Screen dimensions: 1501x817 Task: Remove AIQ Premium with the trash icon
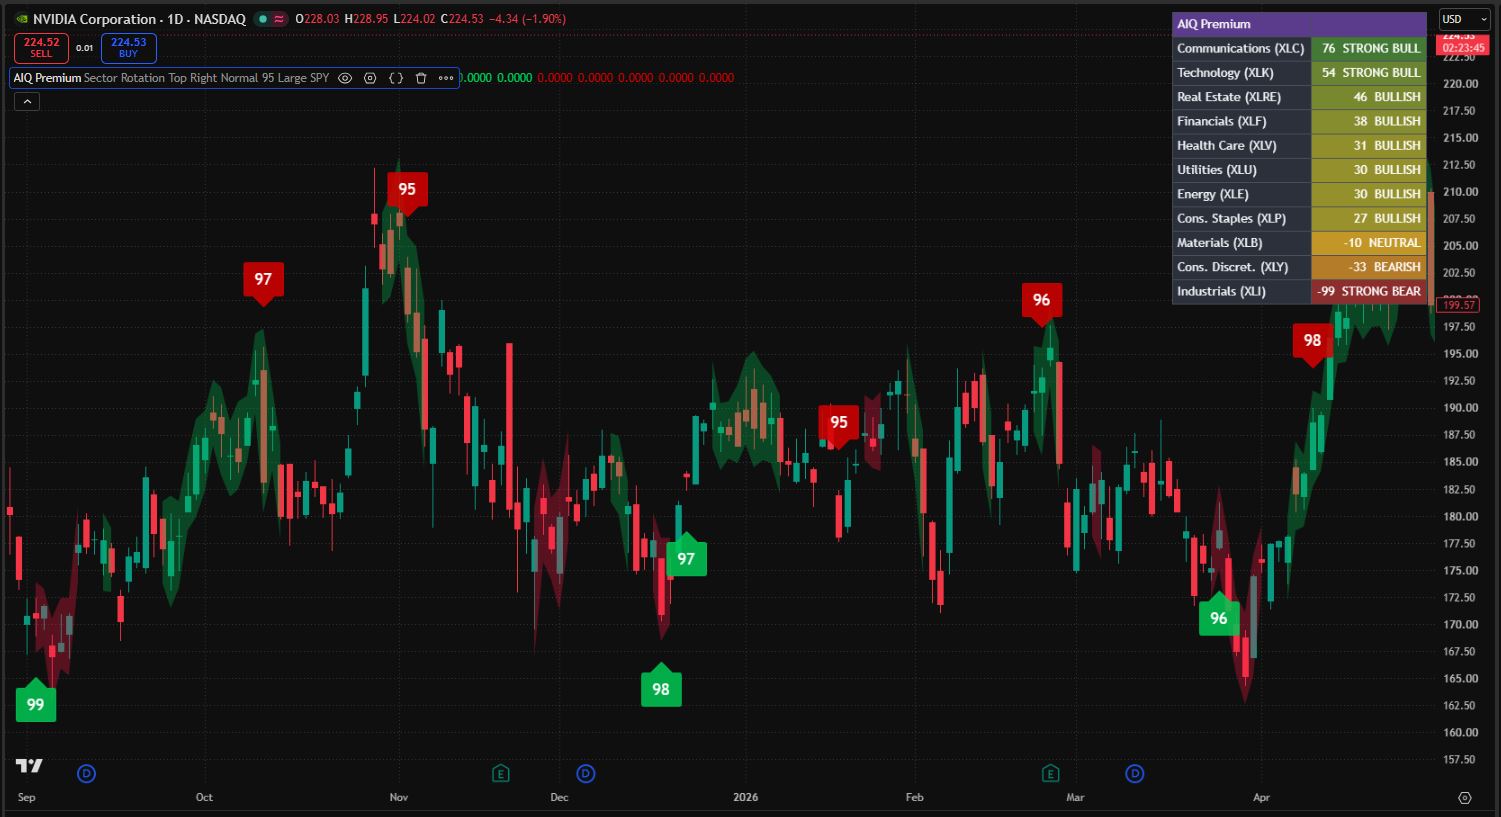click(x=421, y=78)
